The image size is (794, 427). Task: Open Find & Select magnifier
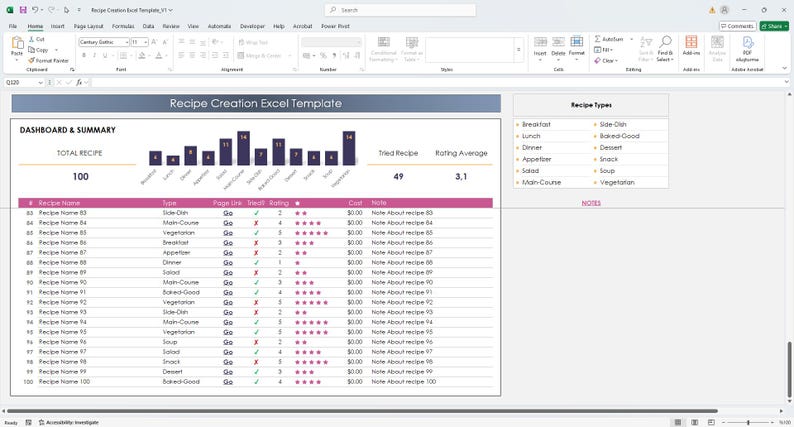[x=665, y=49]
